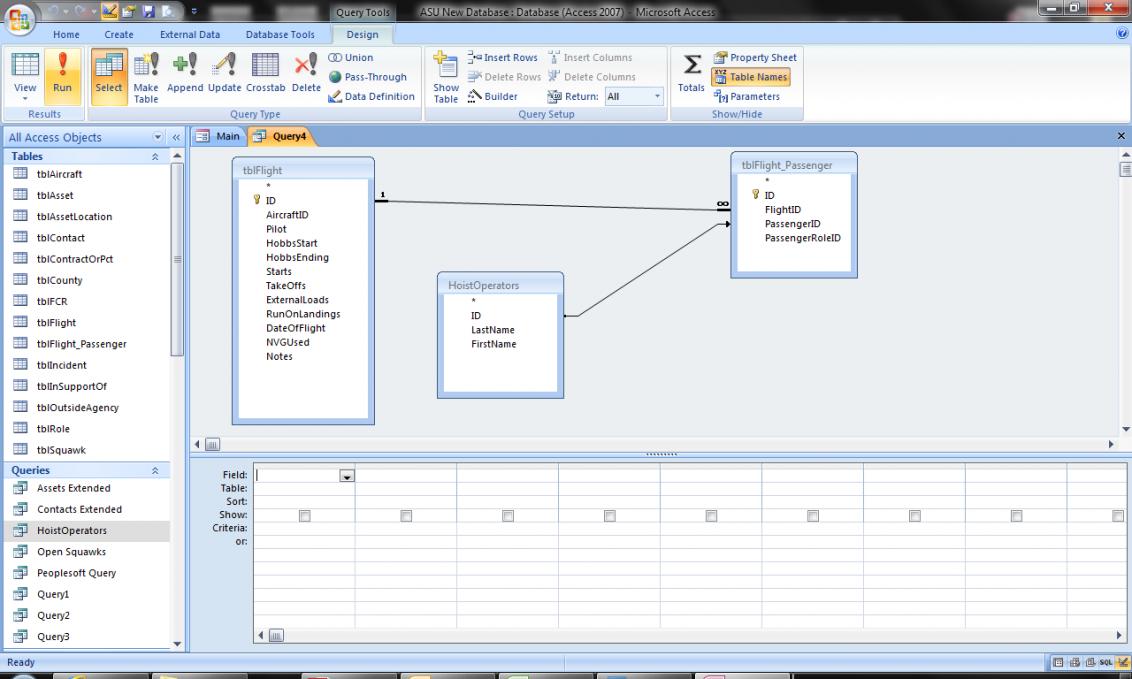The image size is (1132, 679).
Task: Click navigation pane scroll-down arrow
Action: tap(178, 644)
